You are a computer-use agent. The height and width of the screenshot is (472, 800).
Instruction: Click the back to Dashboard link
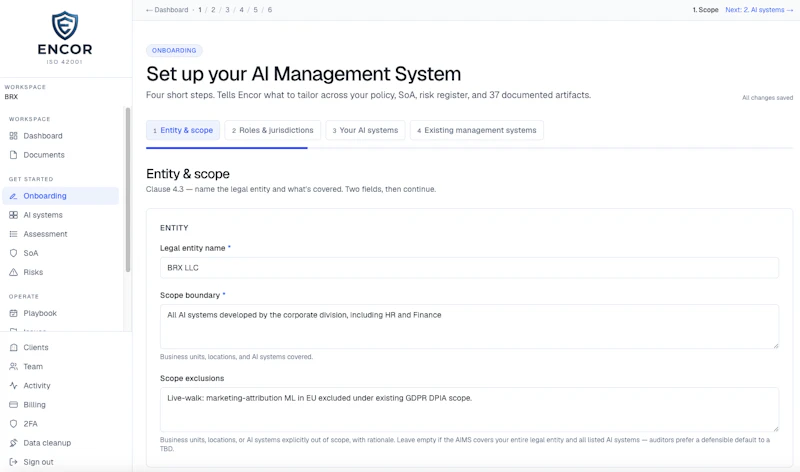pyautogui.click(x=167, y=10)
